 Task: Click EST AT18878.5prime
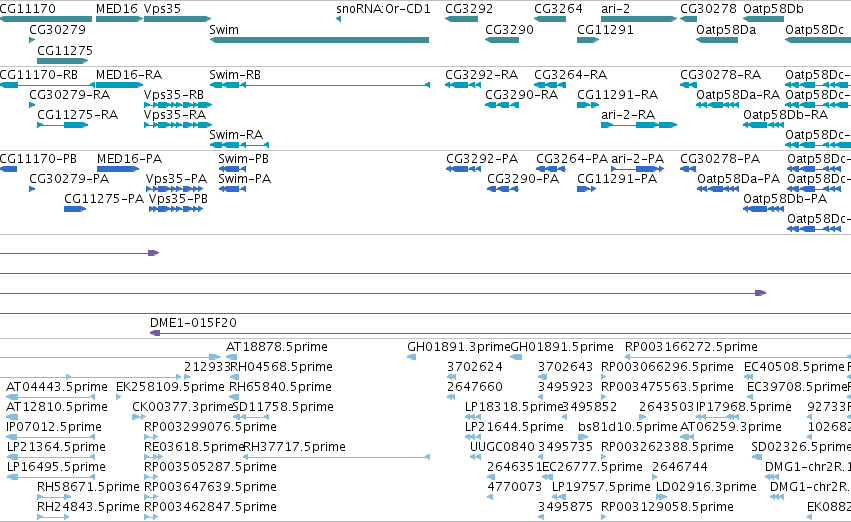tap(277, 347)
